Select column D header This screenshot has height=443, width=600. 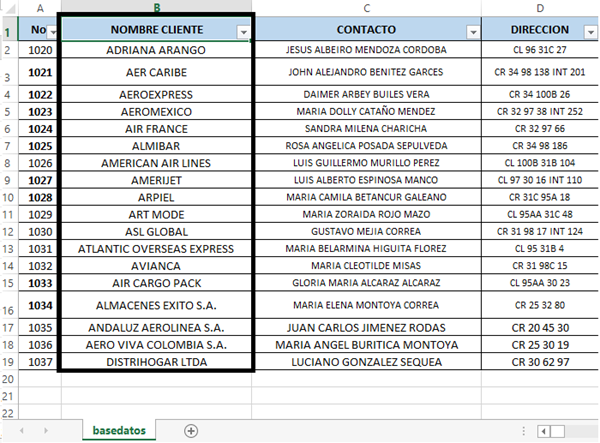click(x=540, y=8)
